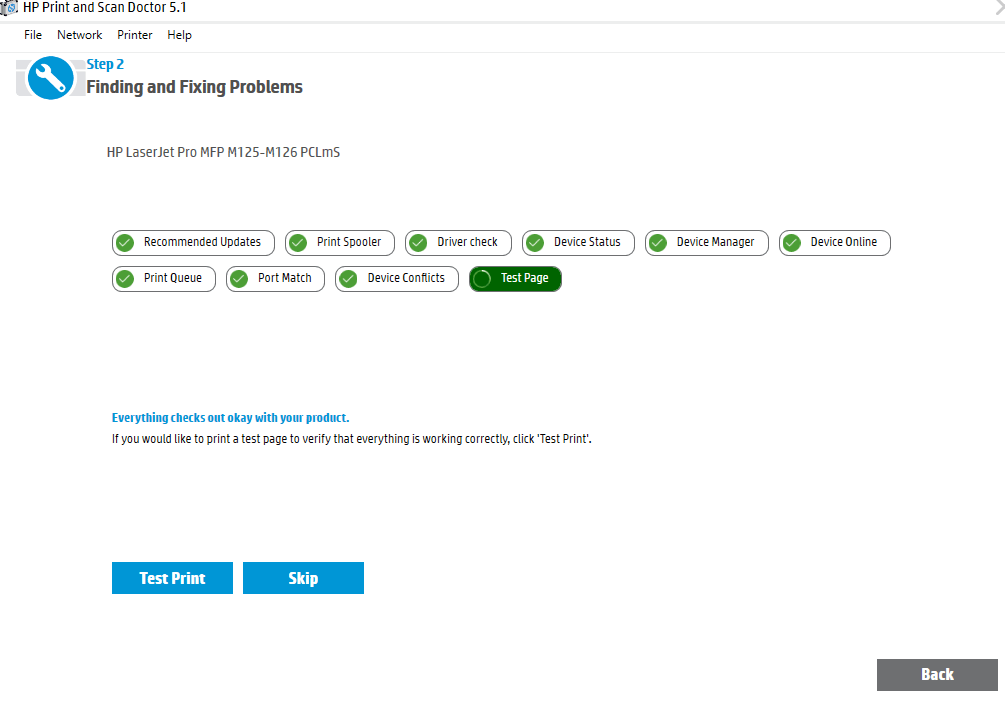1005x711 pixels.
Task: Click the Port Match green checkmark
Action: [239, 279]
